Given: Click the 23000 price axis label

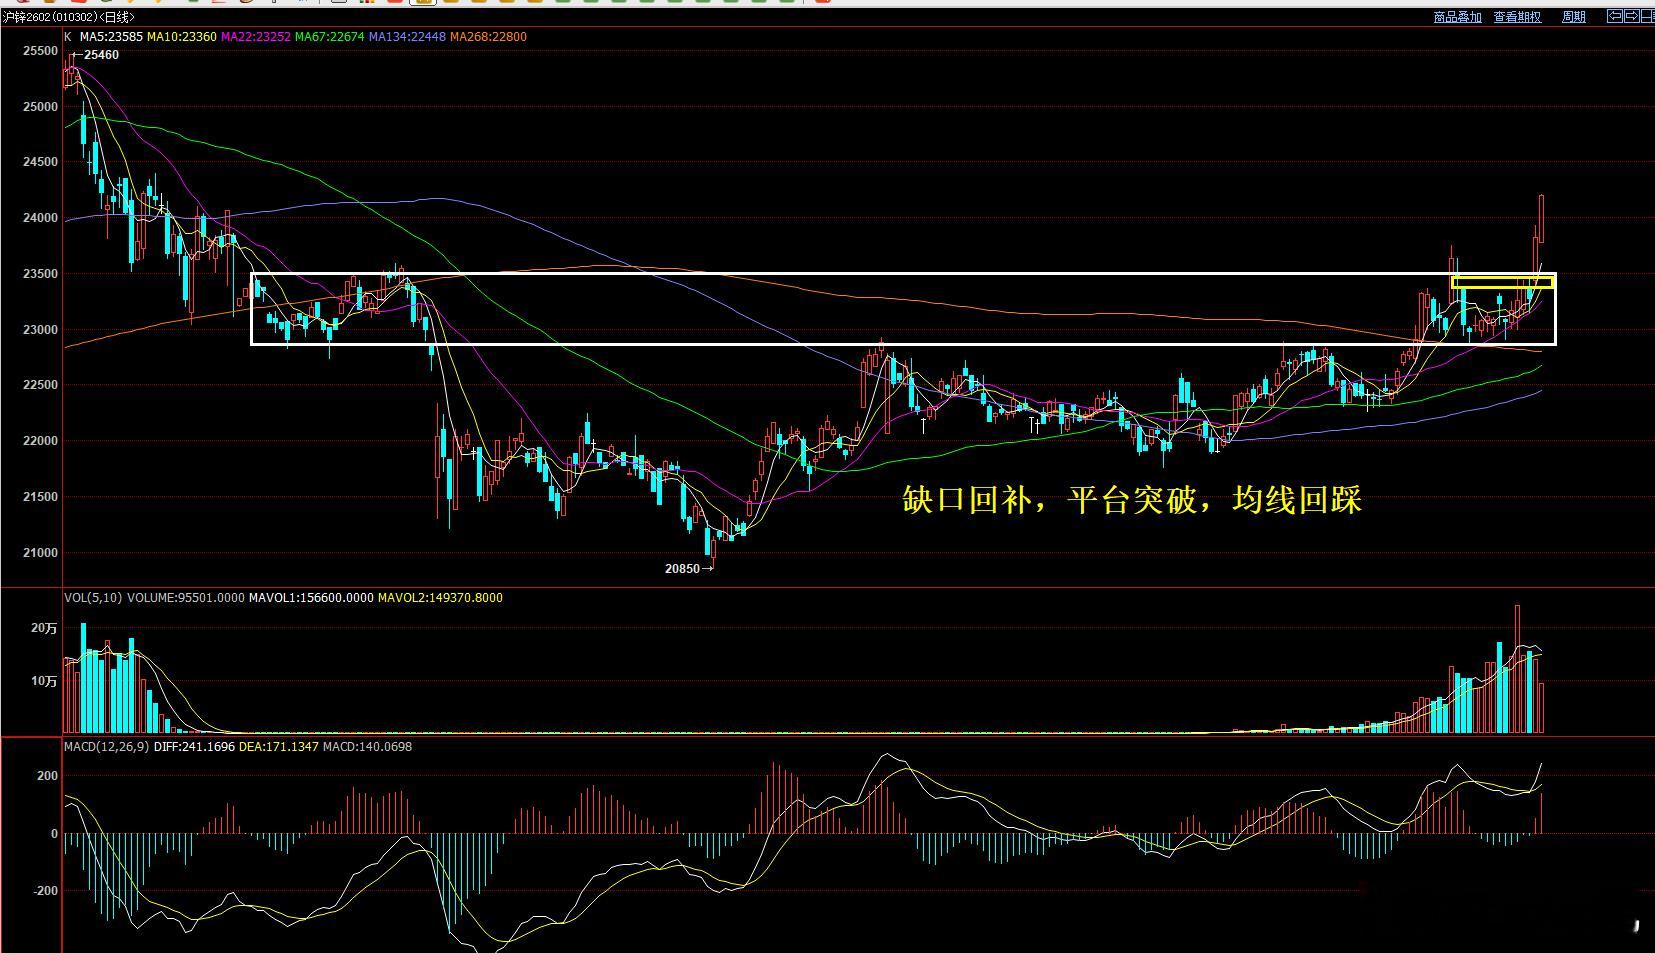Looking at the screenshot, I should coord(41,330).
